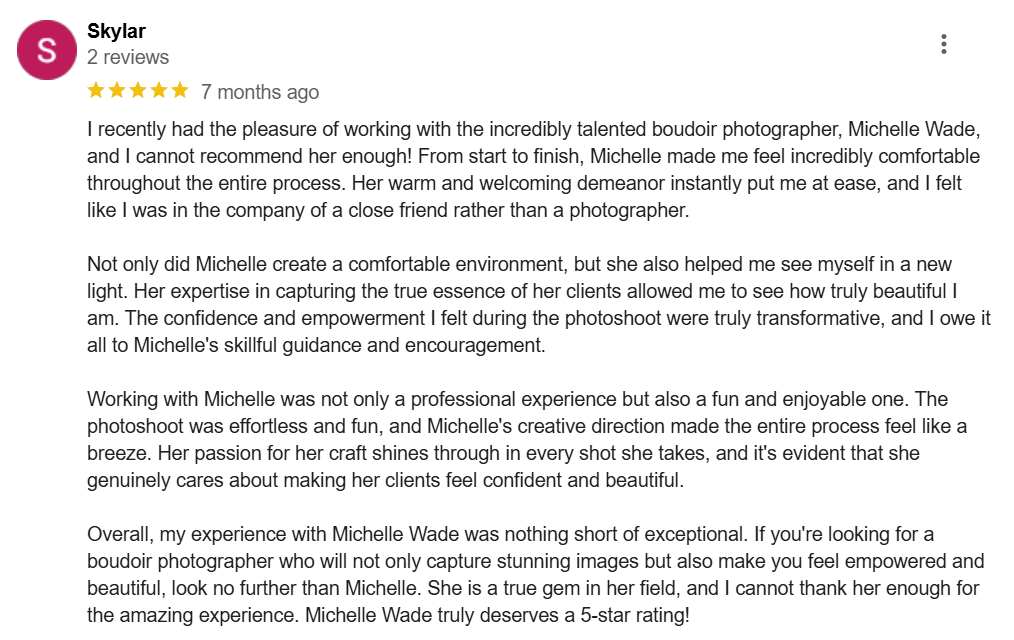Click the second gold rating star
This screenshot has width=1014, height=640.
[x=117, y=91]
